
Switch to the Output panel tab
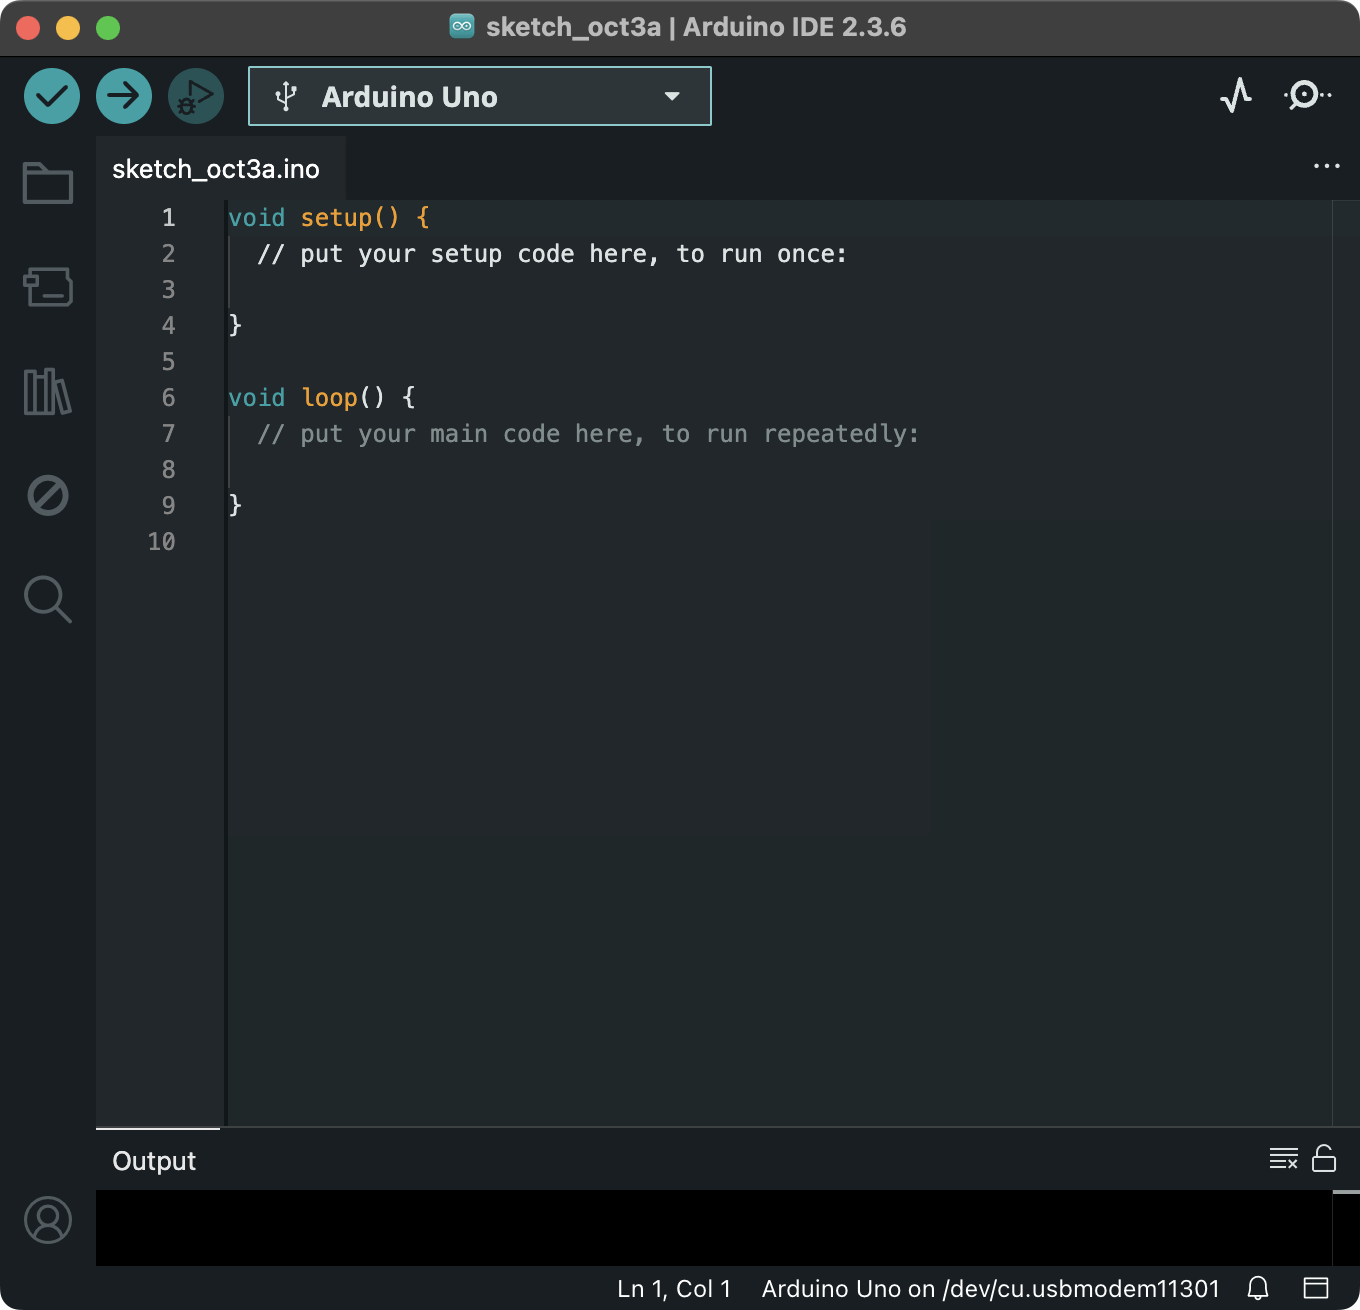154,1161
